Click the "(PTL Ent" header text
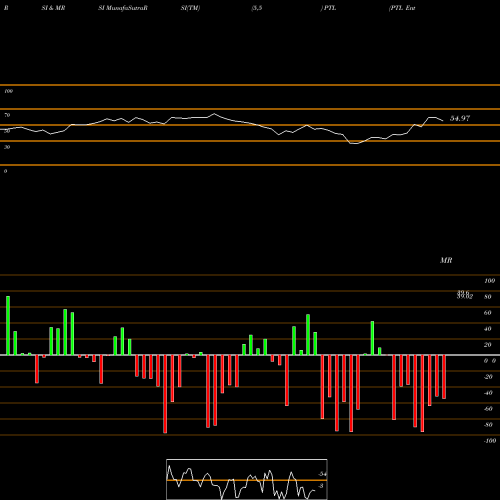 coord(402,8)
